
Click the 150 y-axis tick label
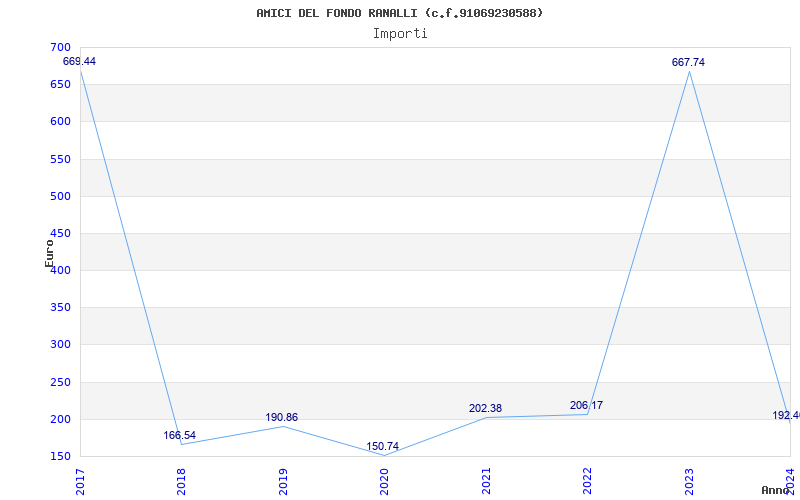[x=60, y=456]
